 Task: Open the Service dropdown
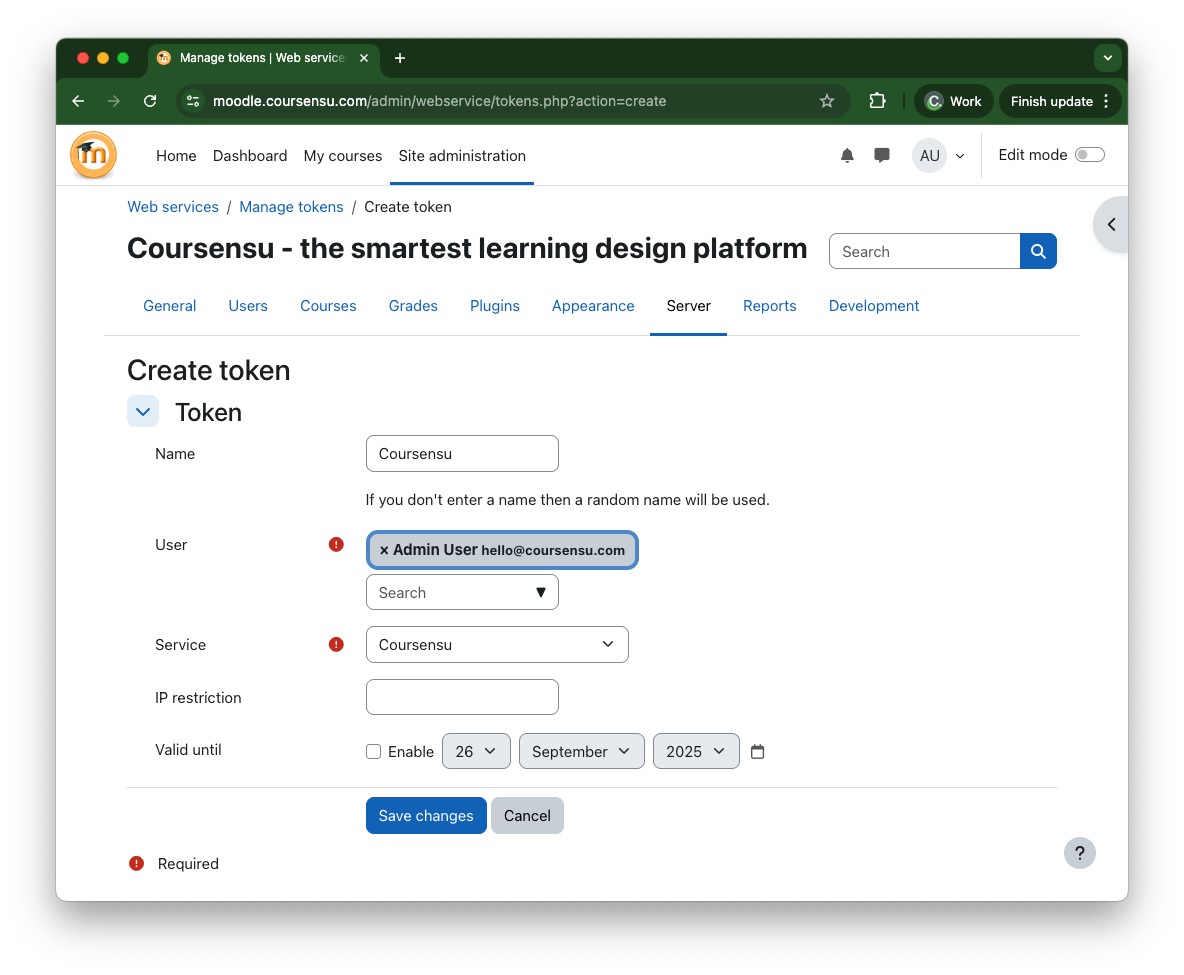[x=497, y=645]
